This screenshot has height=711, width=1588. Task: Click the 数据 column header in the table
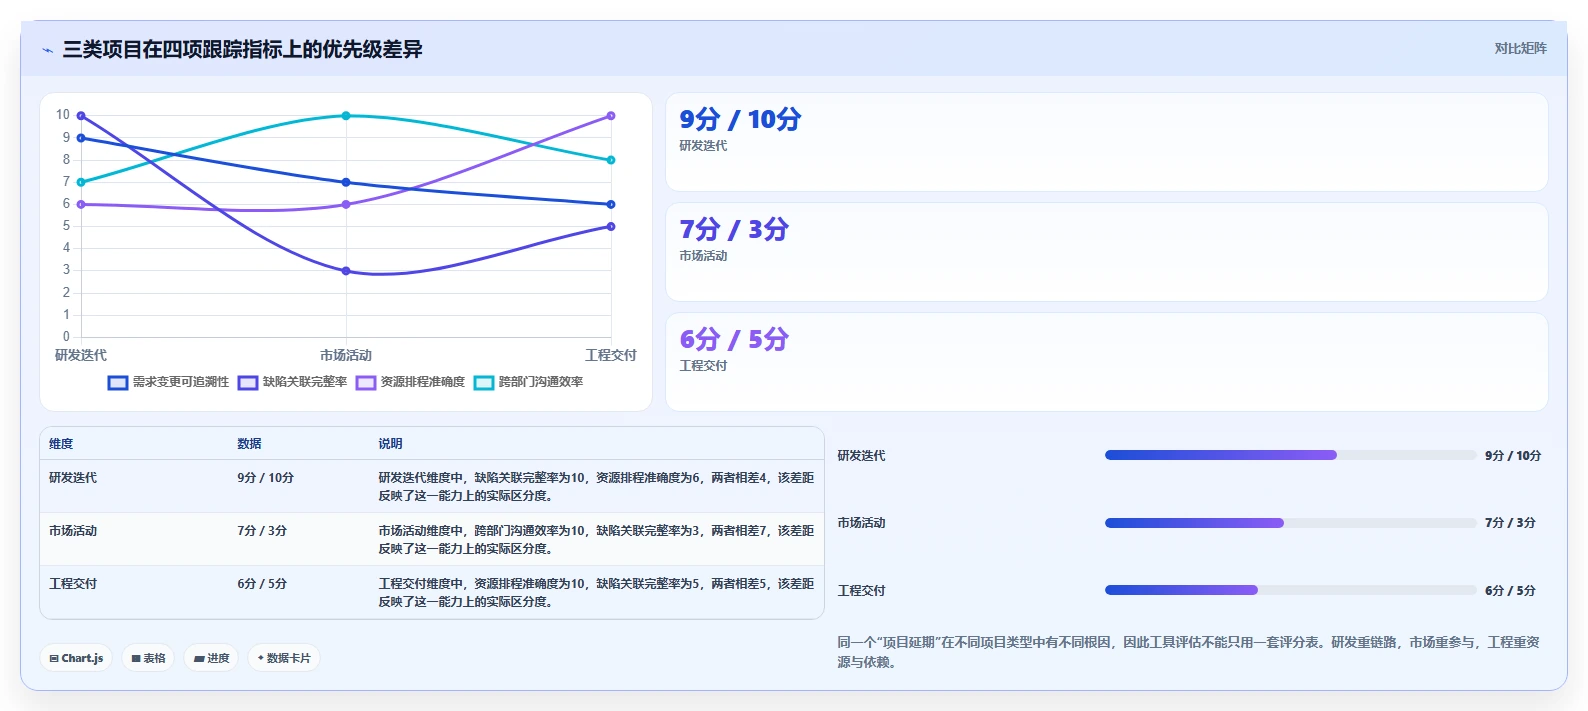point(249,444)
